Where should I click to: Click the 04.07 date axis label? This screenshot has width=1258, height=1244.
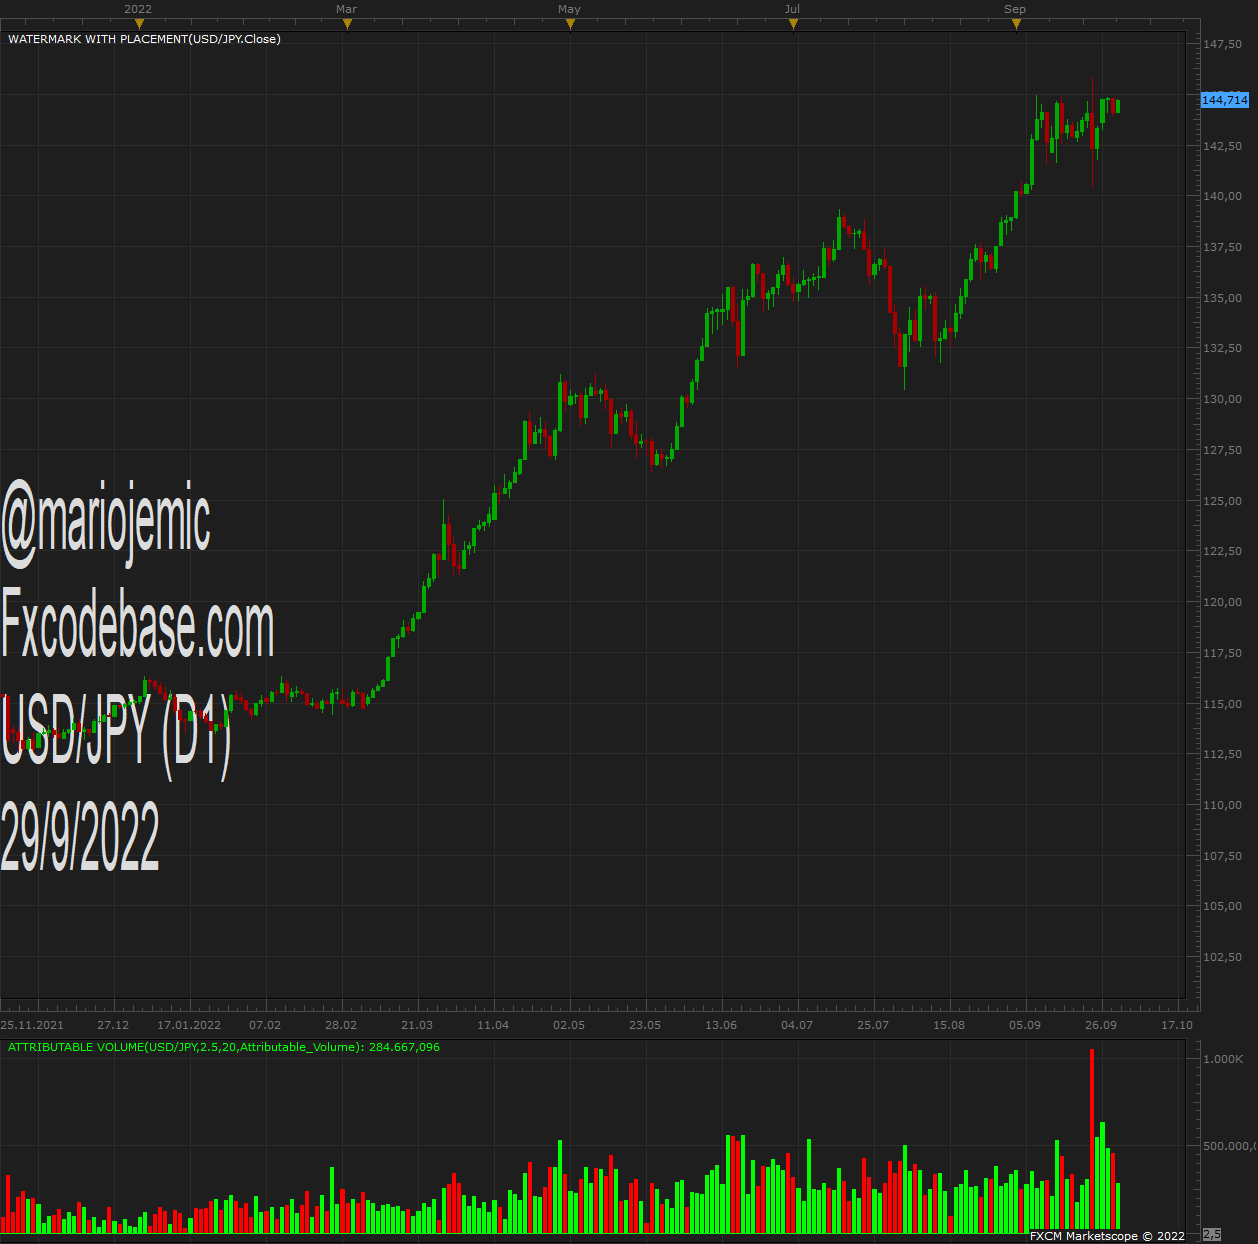(x=797, y=1025)
